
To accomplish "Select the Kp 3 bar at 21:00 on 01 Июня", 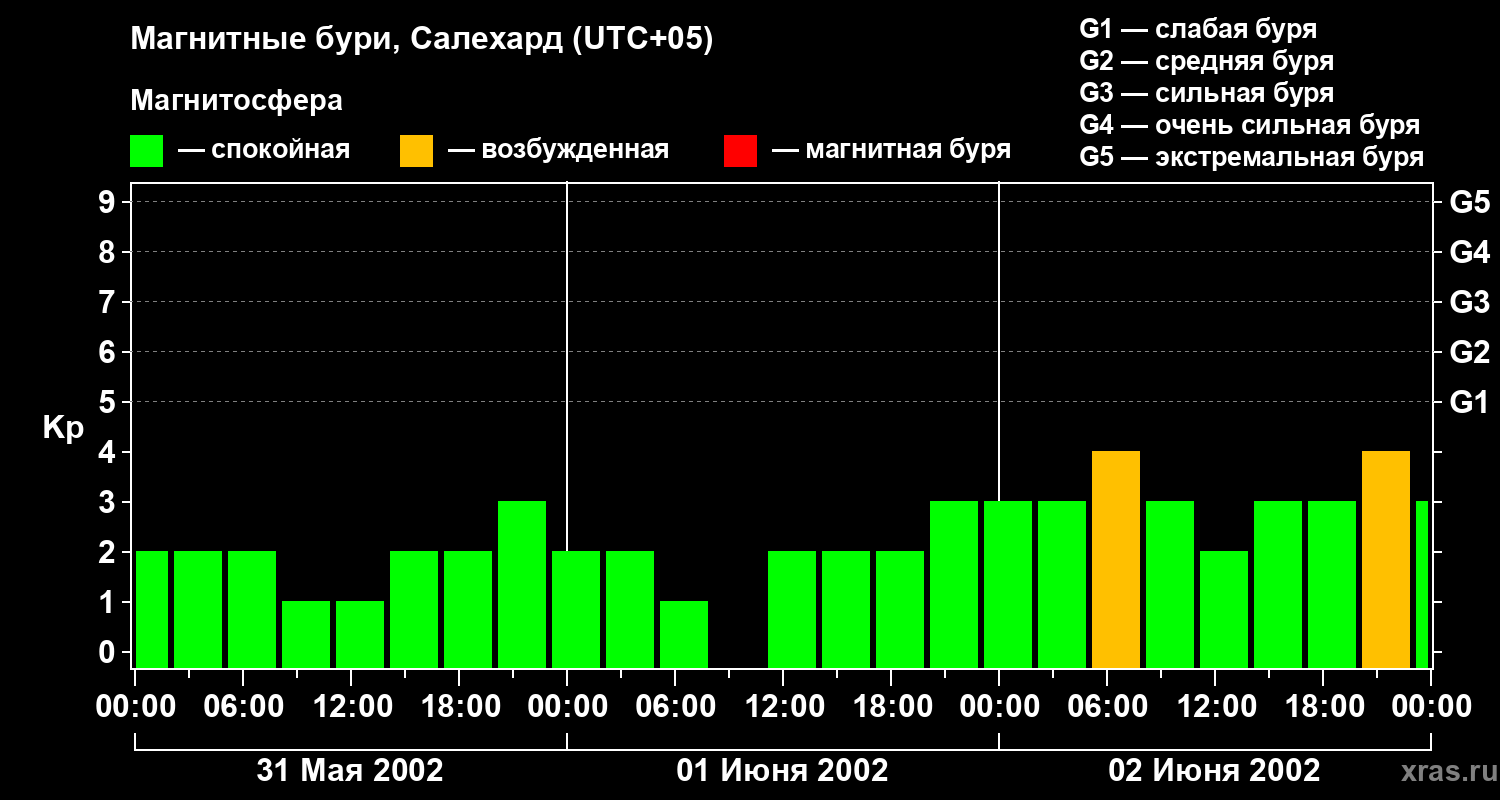I will point(954,585).
